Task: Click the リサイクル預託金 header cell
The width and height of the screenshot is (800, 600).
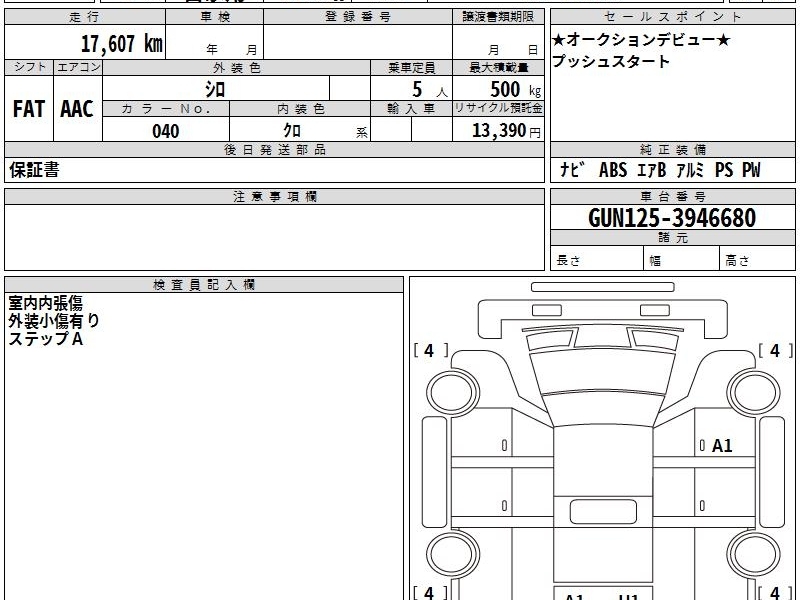Action: pos(498,109)
